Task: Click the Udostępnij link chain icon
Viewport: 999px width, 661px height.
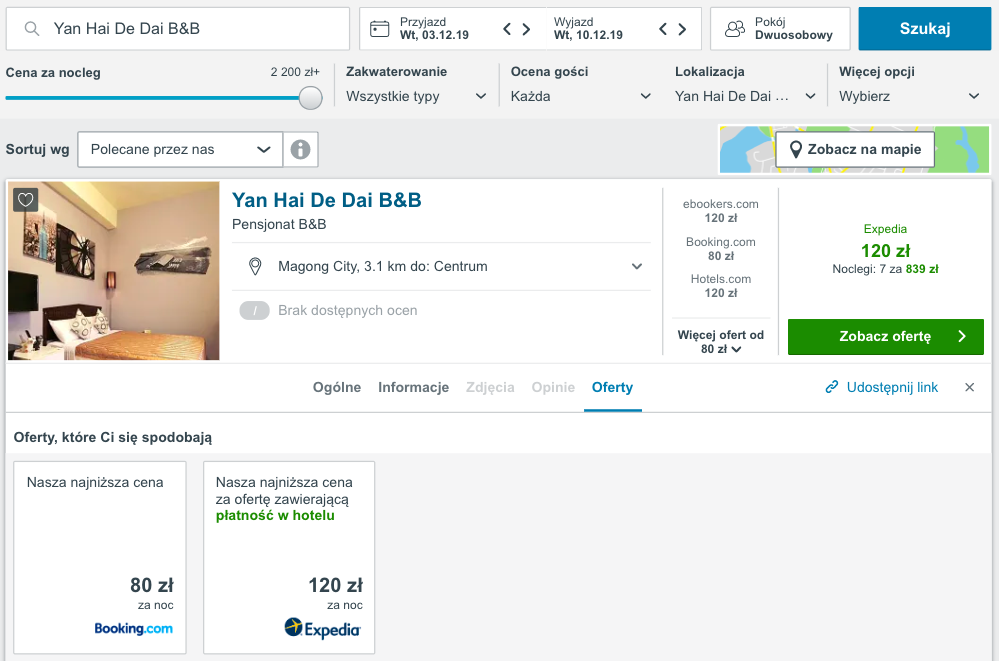Action: coord(831,387)
